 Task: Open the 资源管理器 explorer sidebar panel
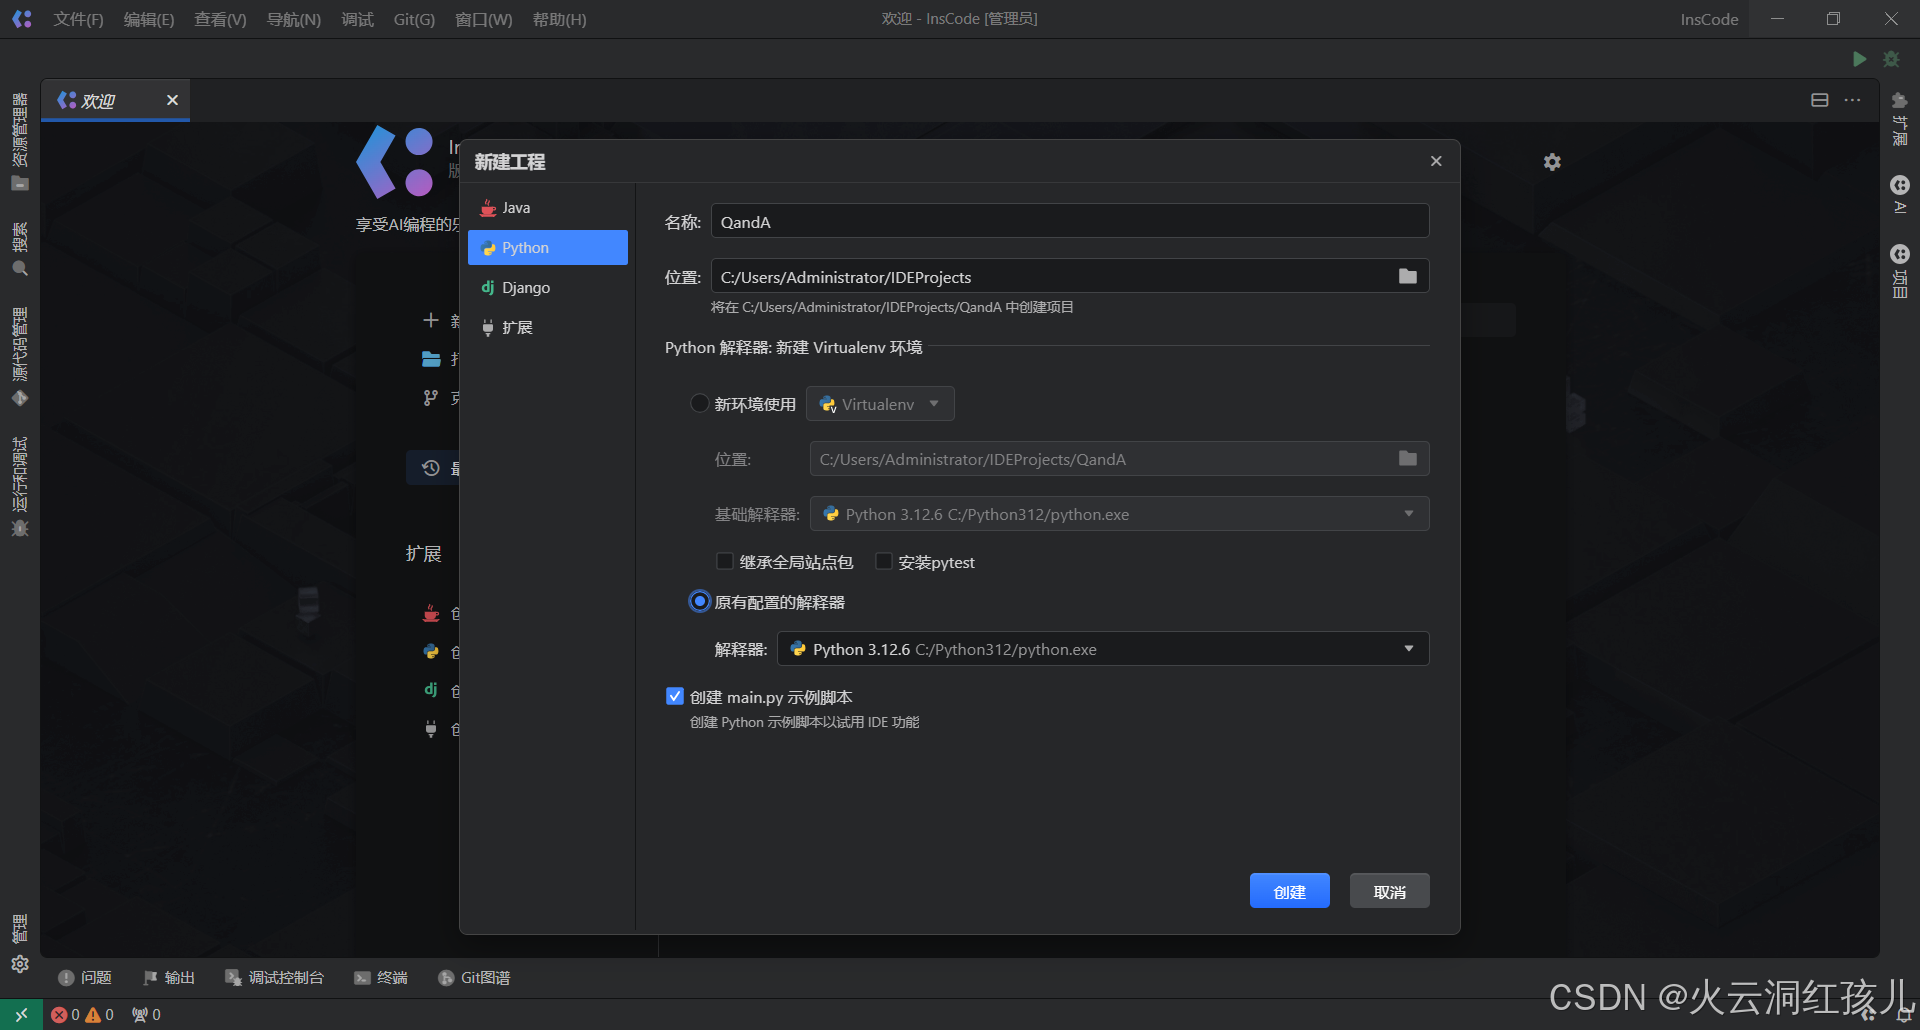click(x=20, y=142)
